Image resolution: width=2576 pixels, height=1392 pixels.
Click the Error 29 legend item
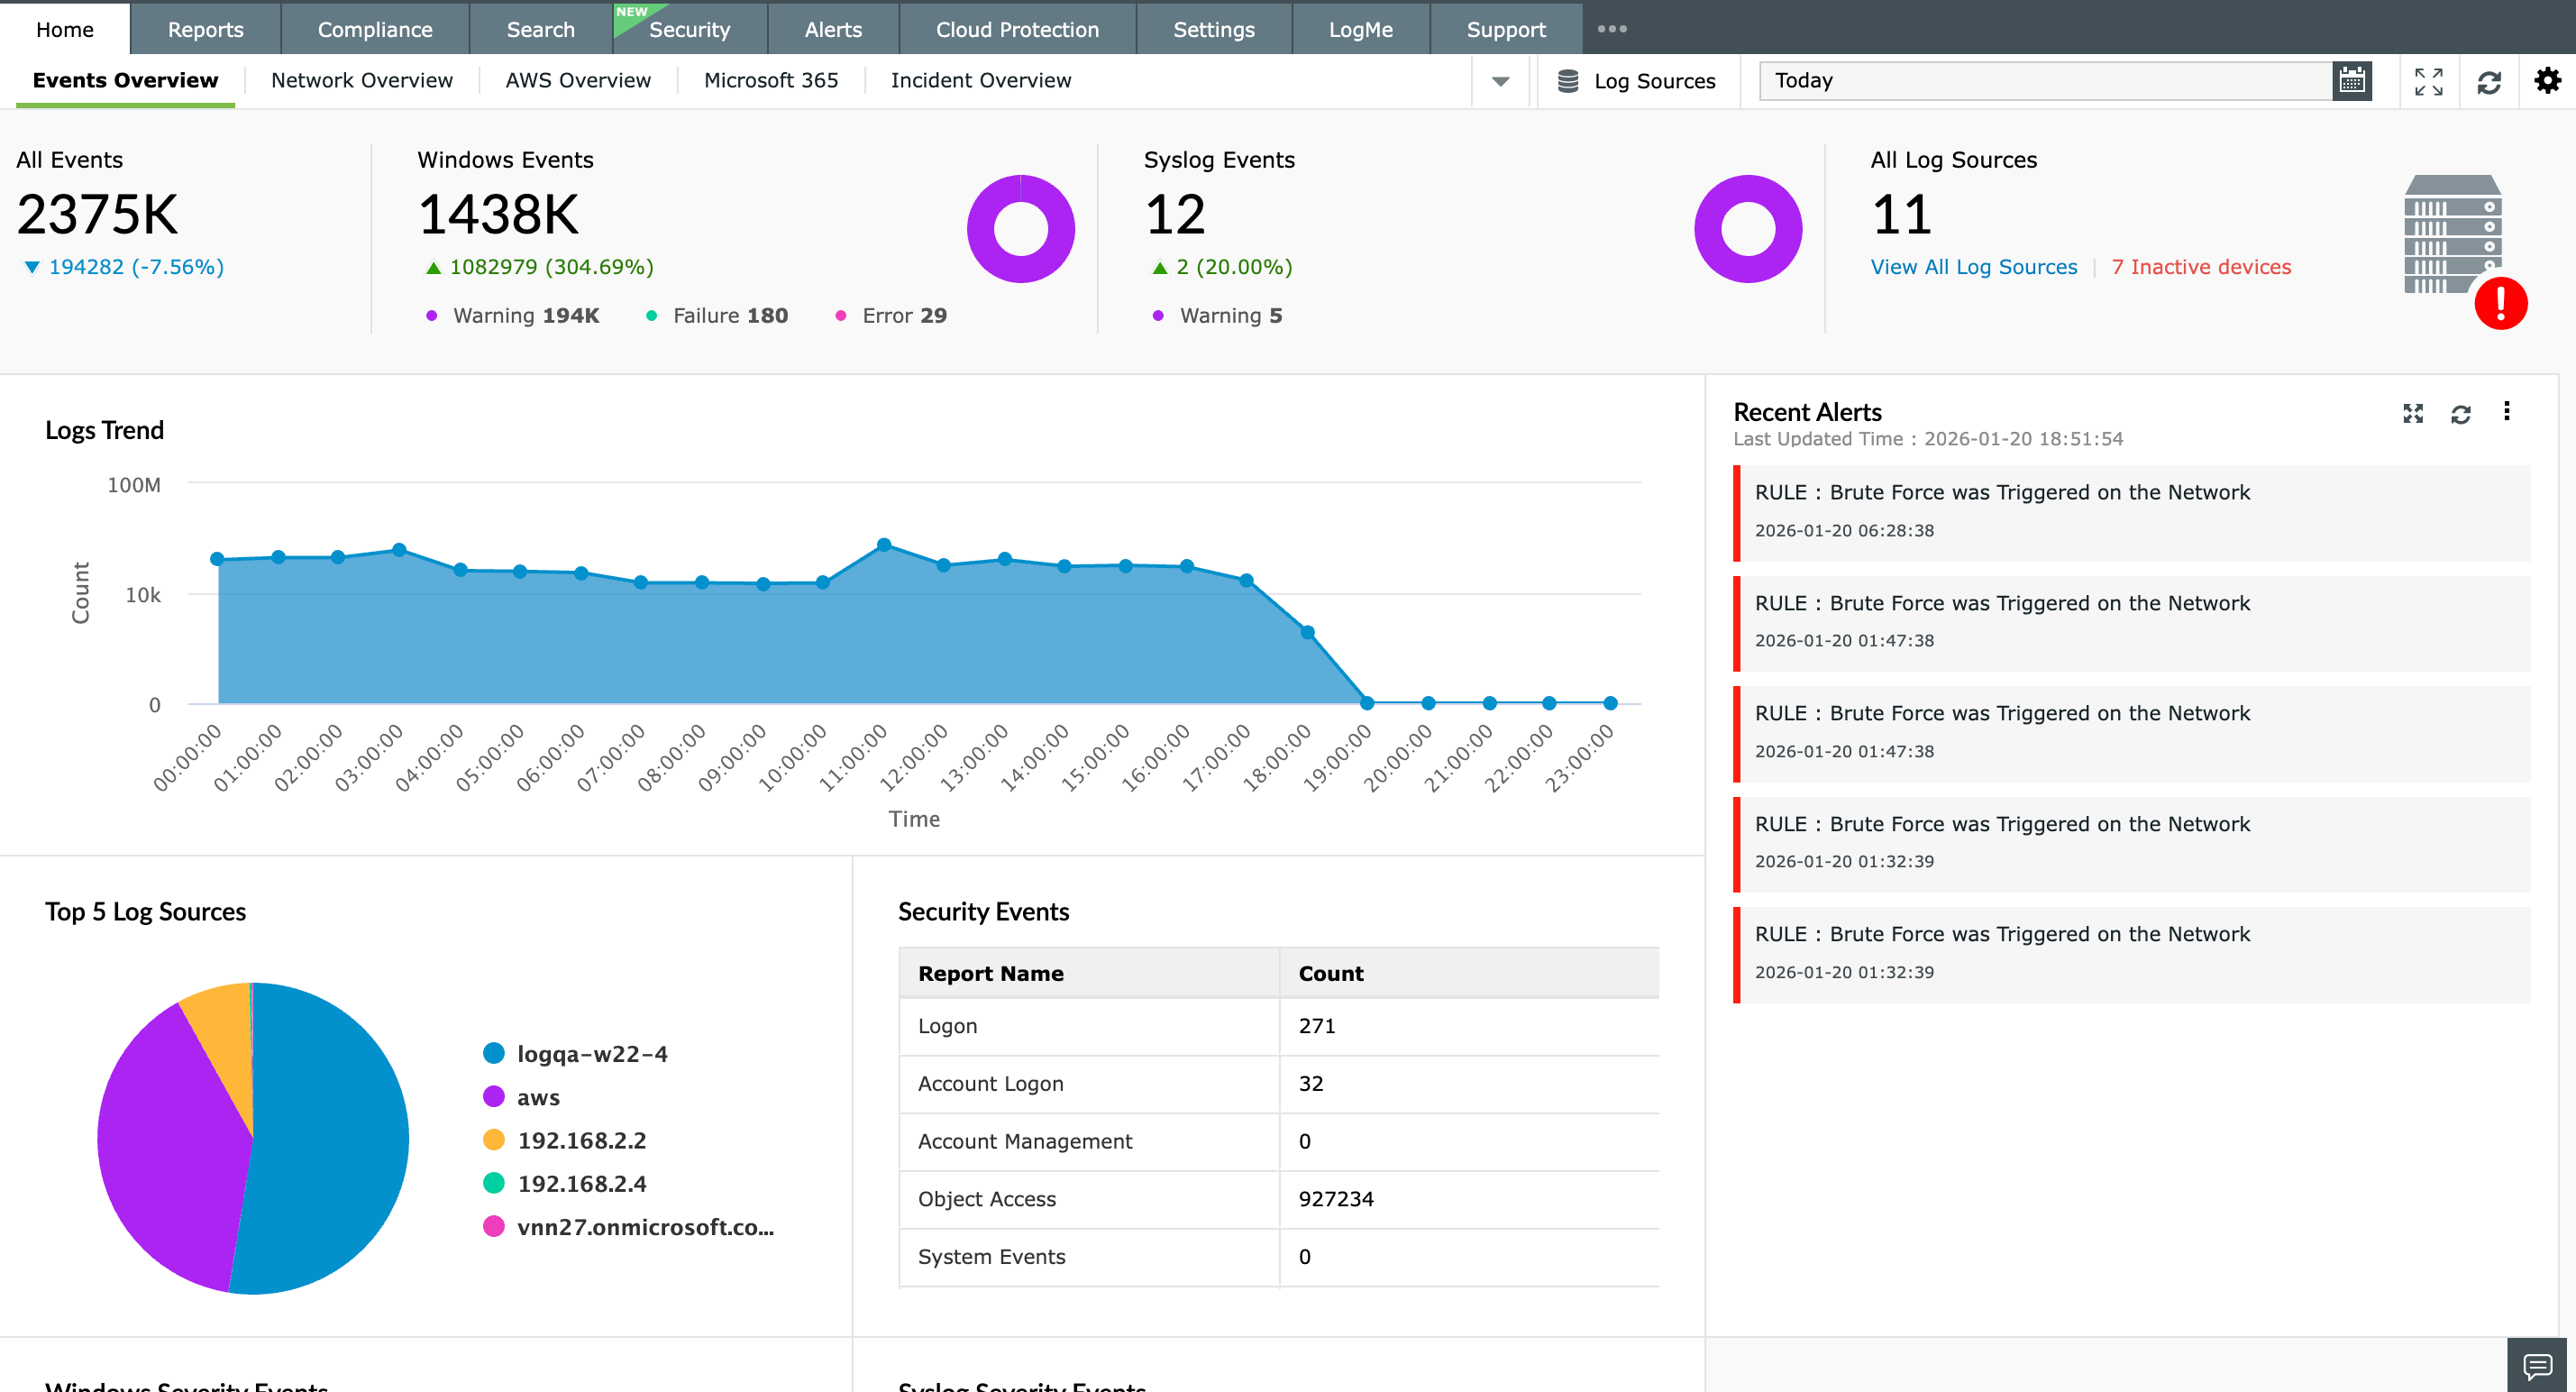[891, 316]
